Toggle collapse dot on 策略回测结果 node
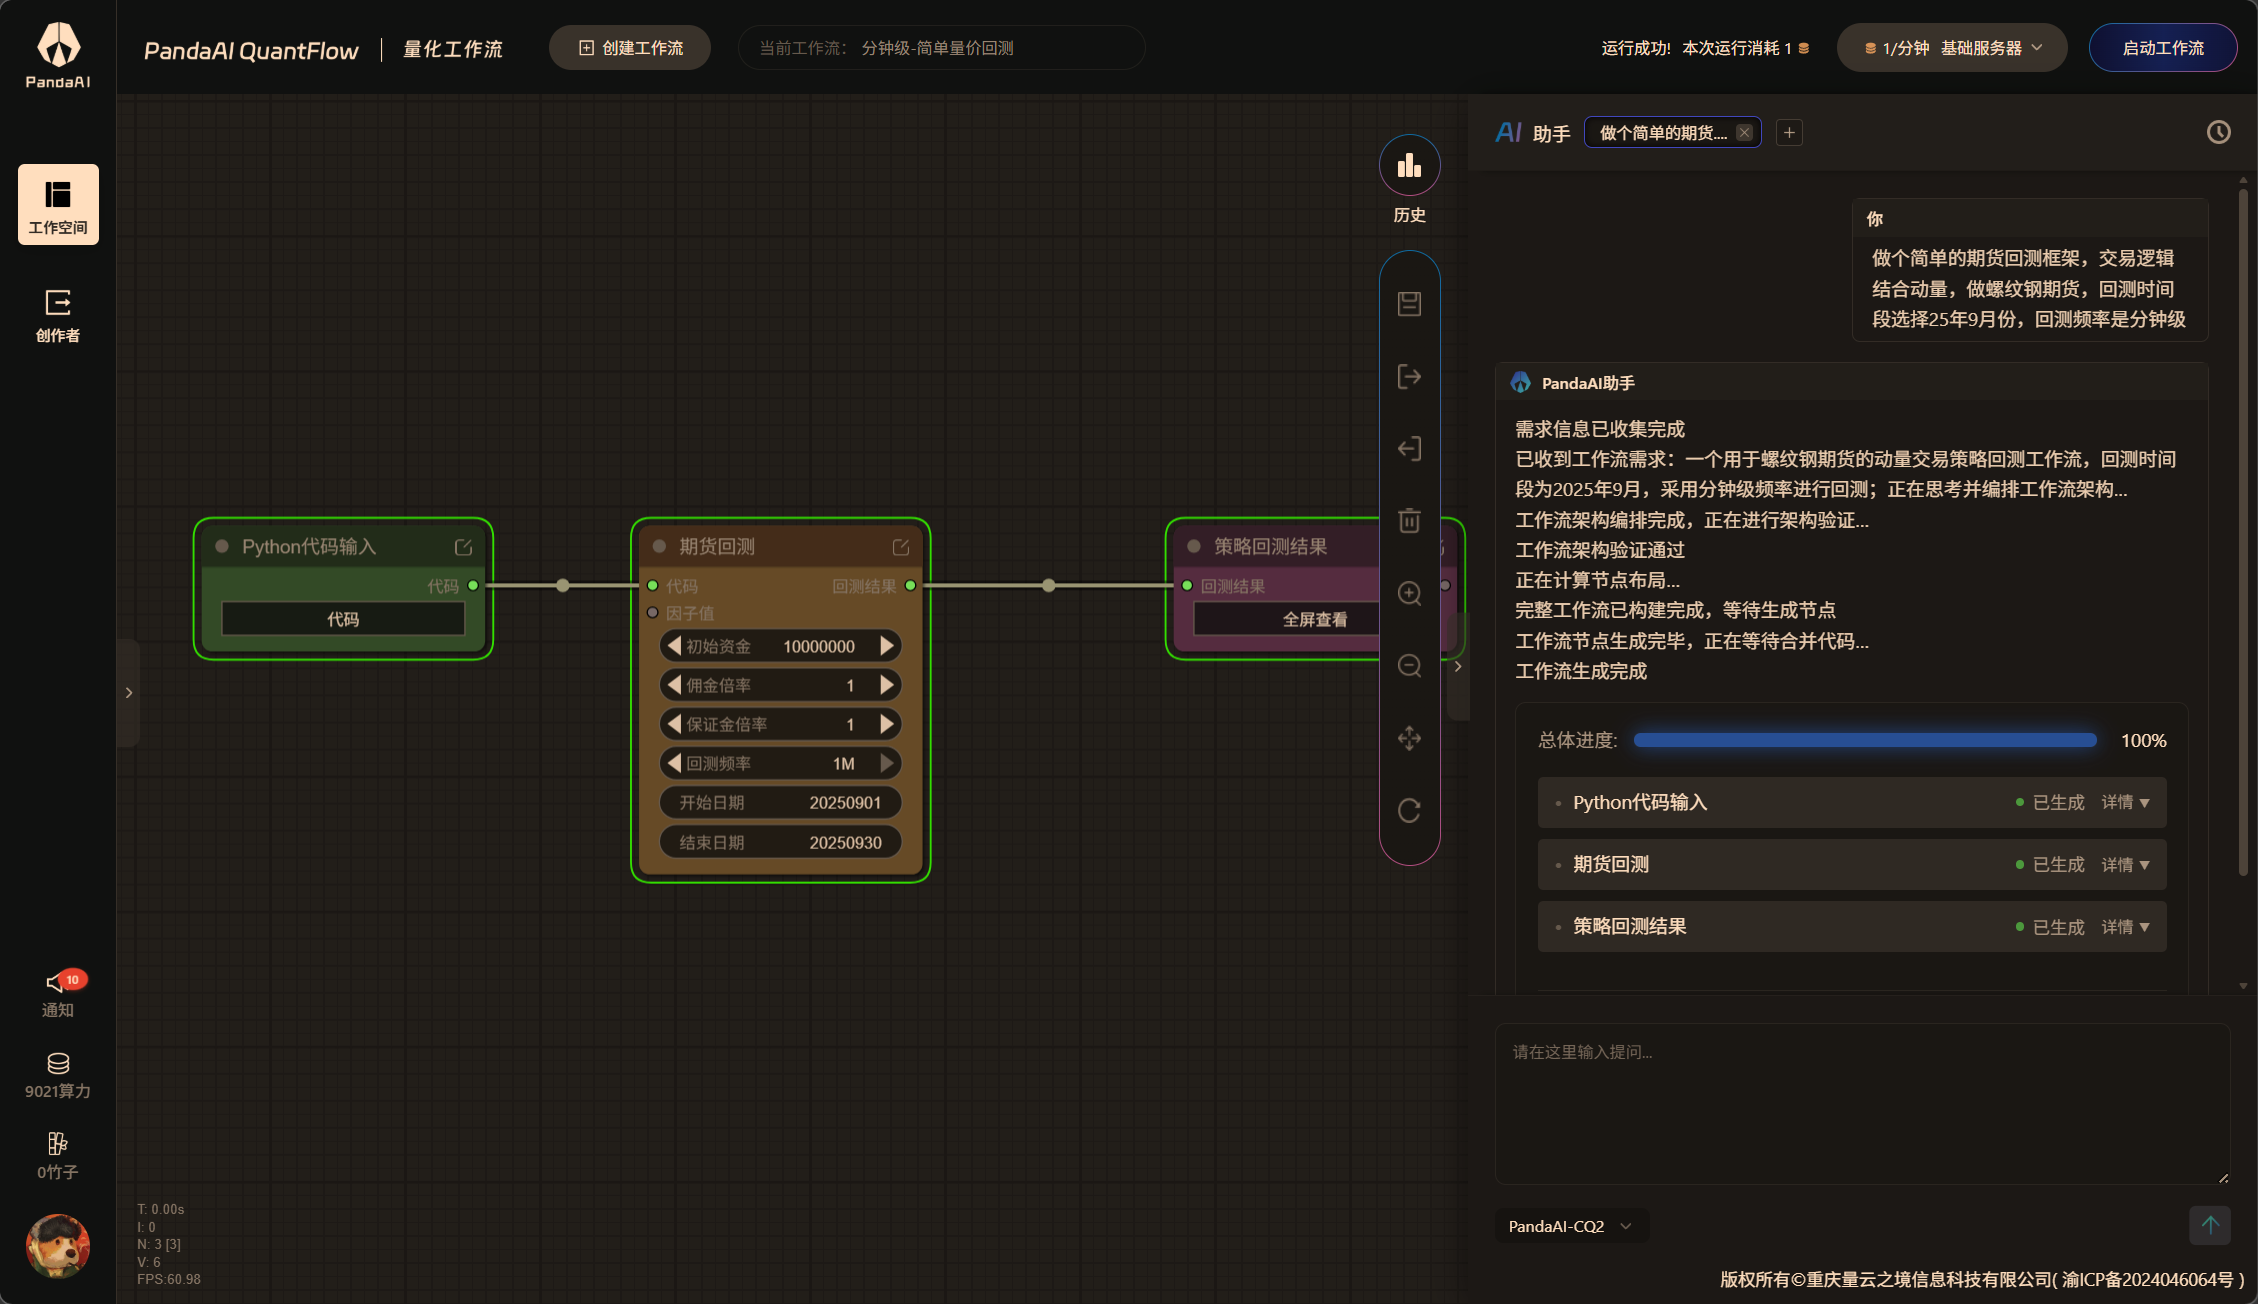Image resolution: width=2258 pixels, height=1304 pixels. [x=1194, y=546]
